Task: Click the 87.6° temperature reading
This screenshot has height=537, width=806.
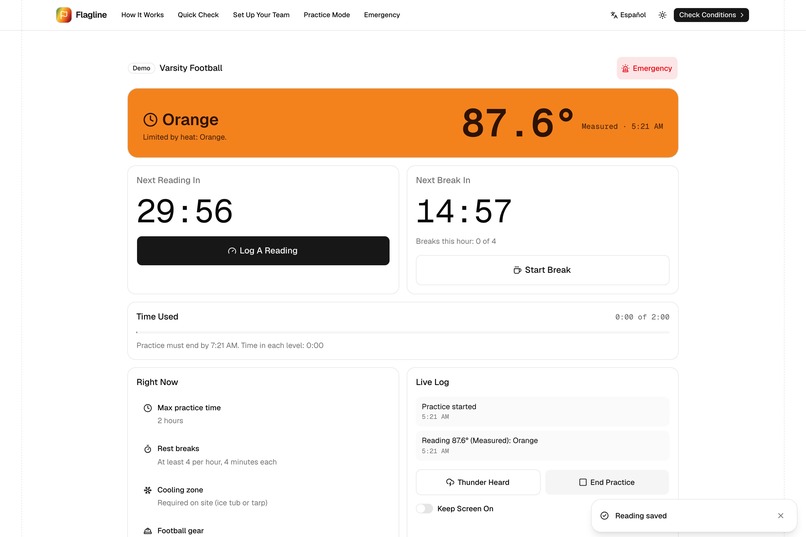Action: coord(518,123)
